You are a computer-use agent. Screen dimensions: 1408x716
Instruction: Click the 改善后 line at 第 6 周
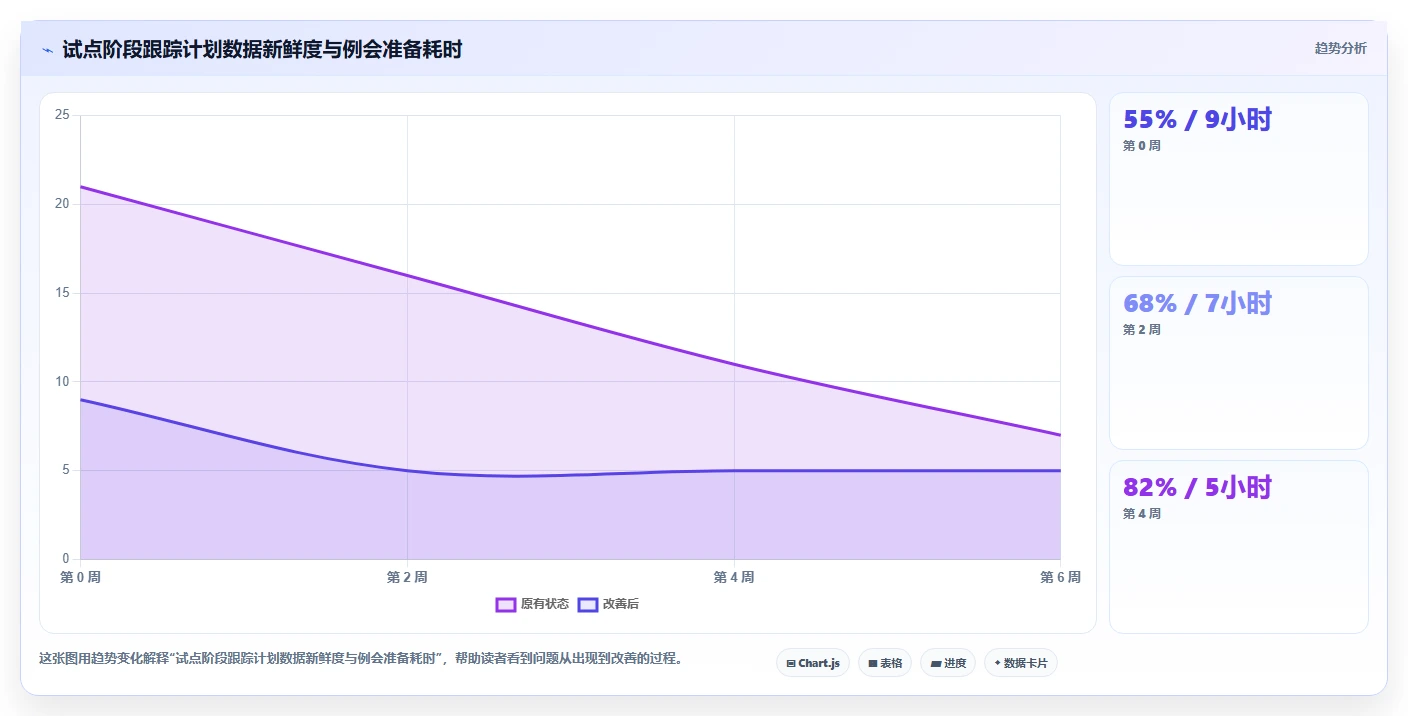(1059, 470)
